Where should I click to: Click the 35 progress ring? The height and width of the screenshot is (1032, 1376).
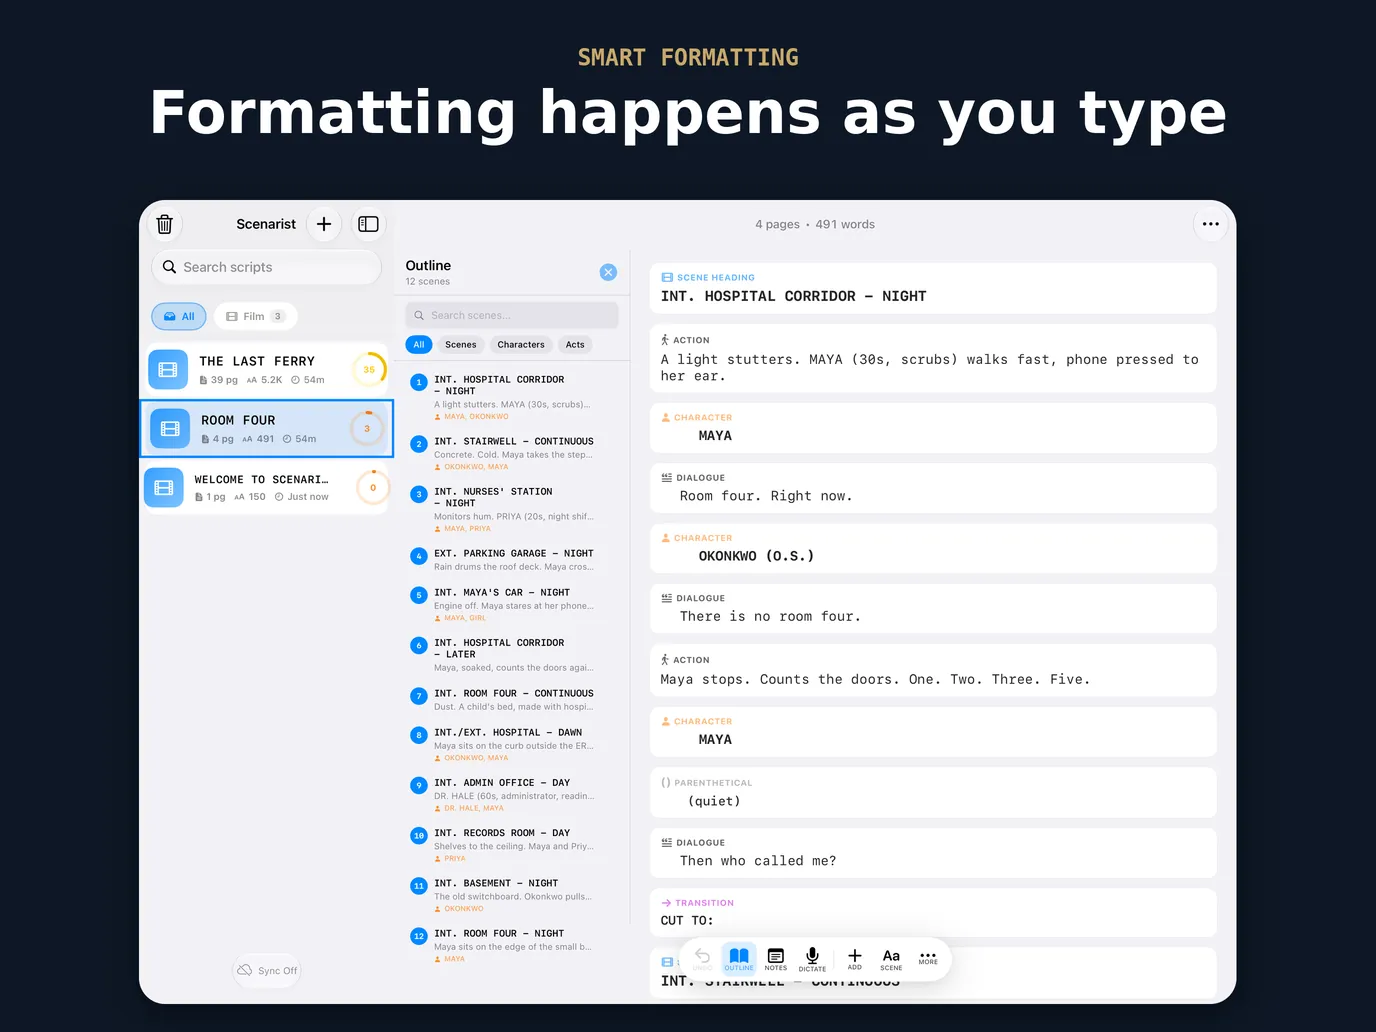coord(369,370)
